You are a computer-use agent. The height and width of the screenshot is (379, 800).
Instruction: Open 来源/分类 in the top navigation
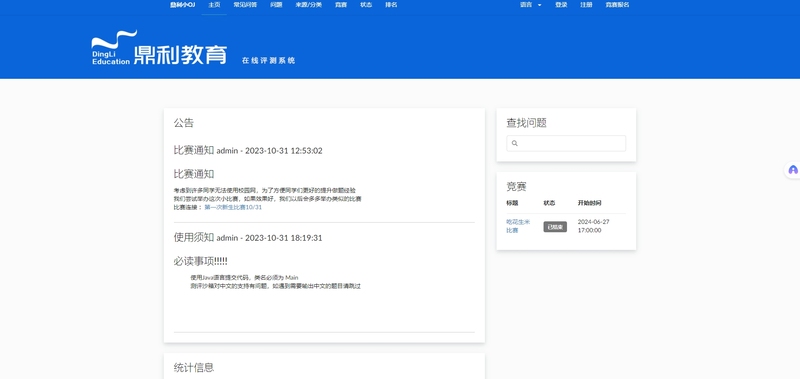(x=309, y=5)
